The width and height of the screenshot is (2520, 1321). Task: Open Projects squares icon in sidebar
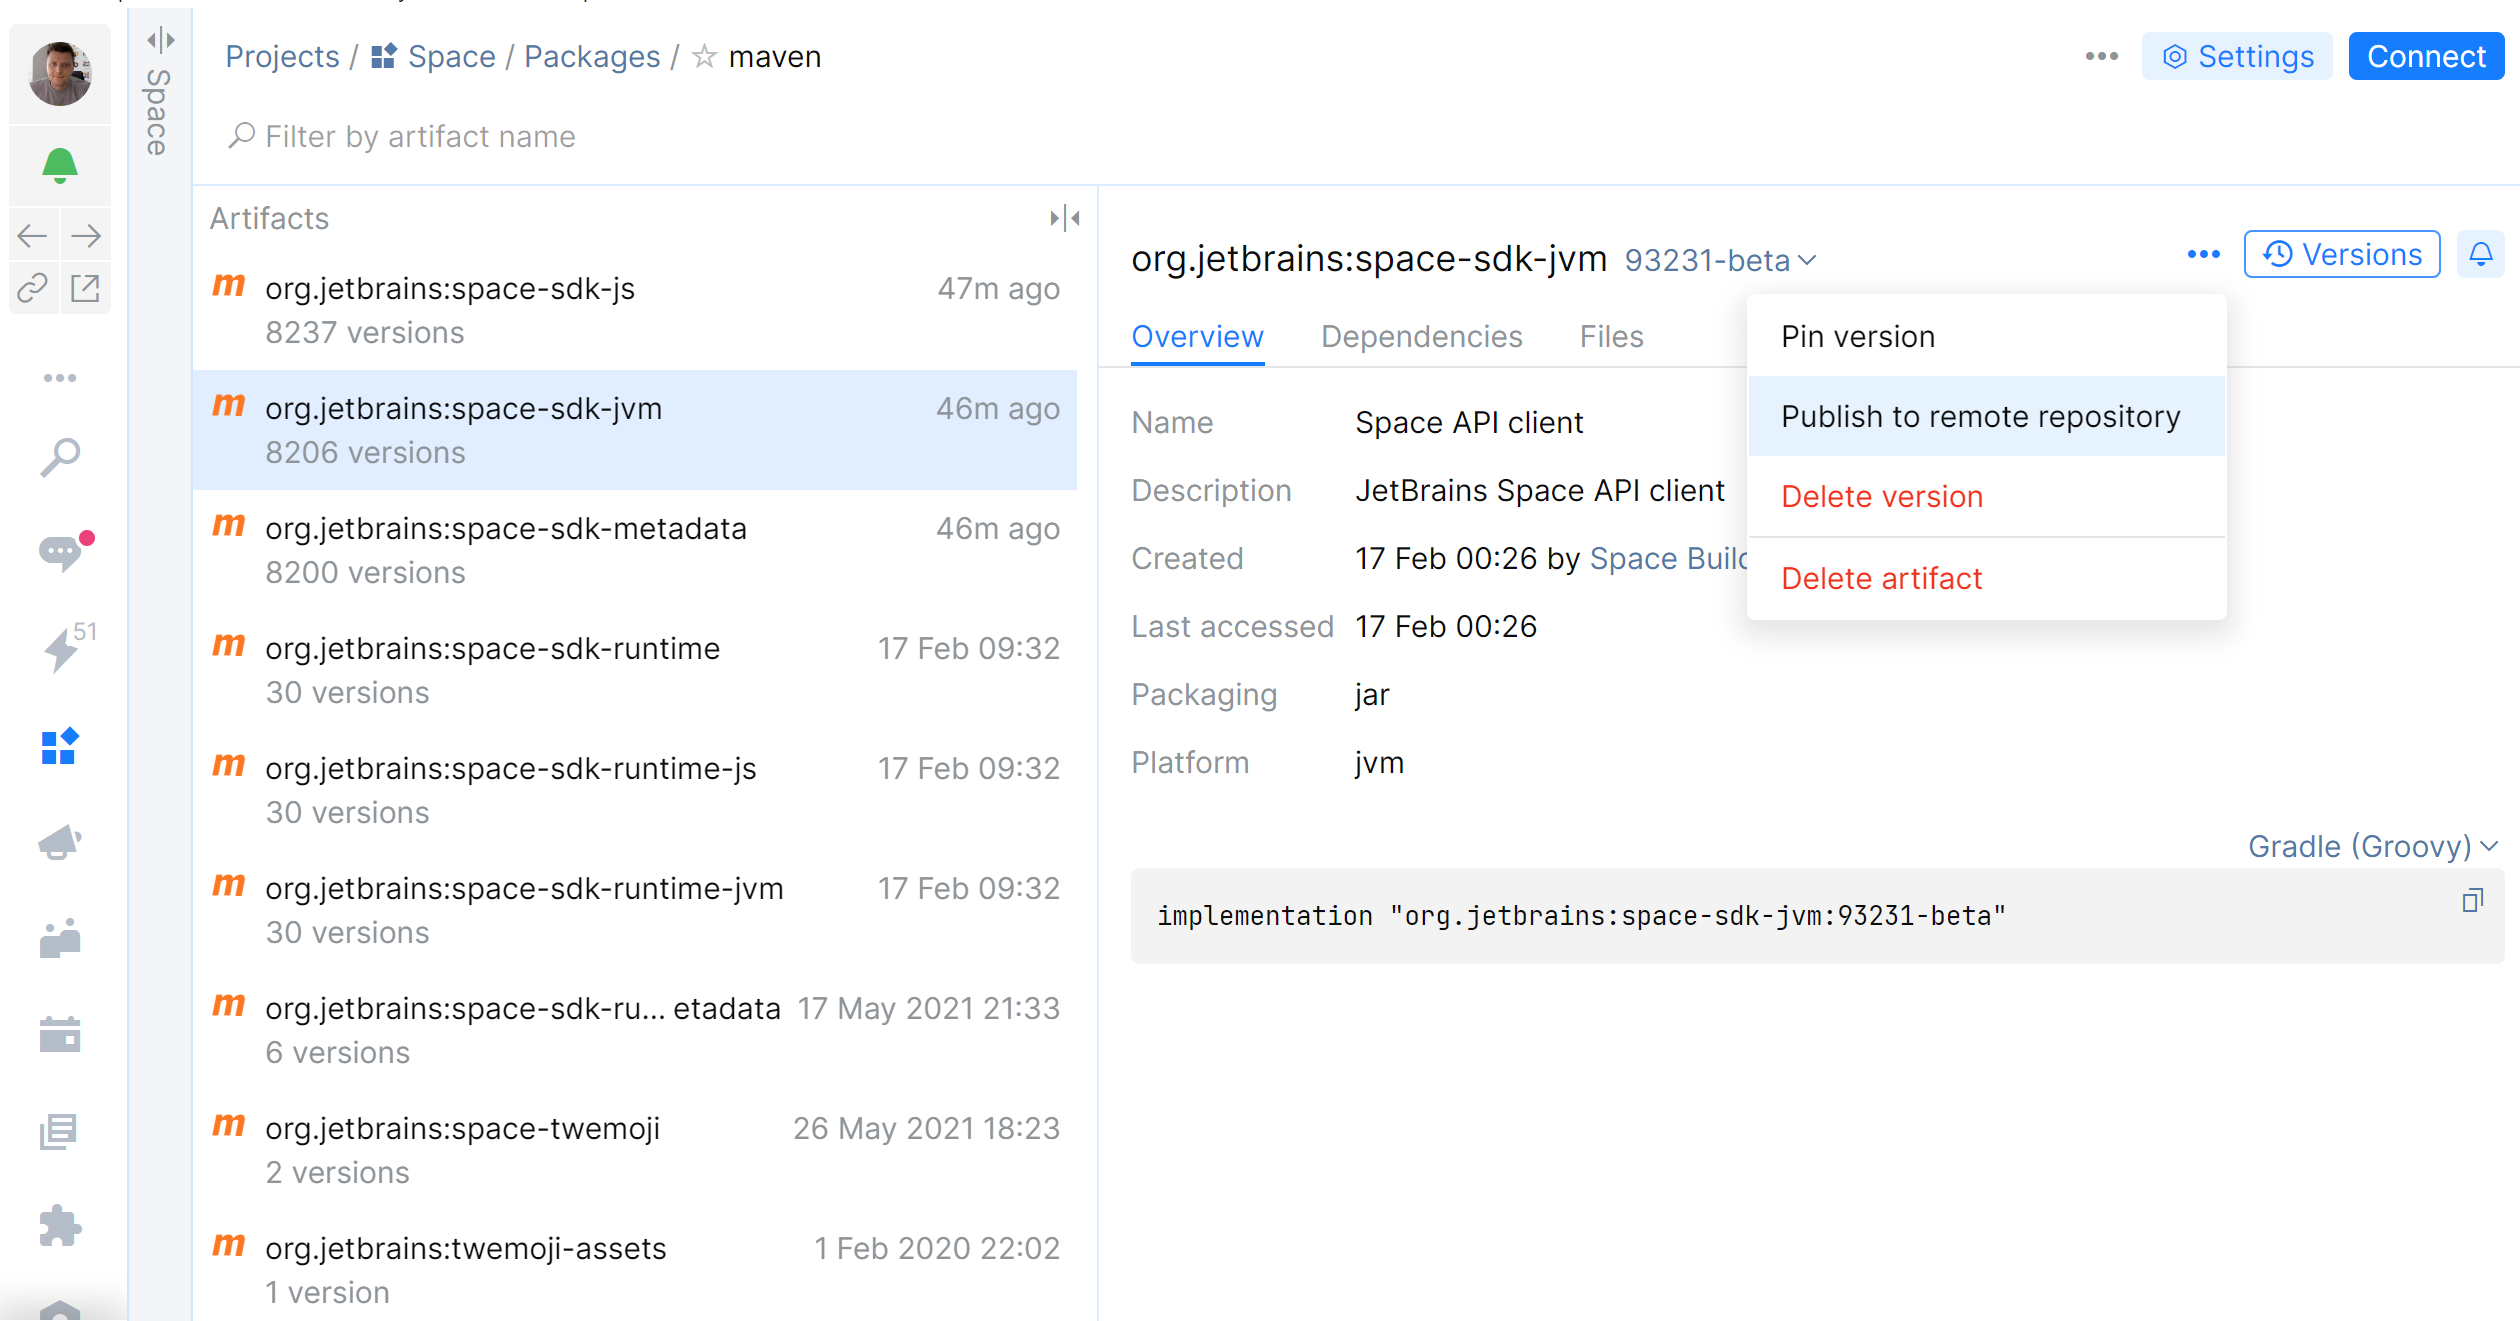pyautogui.click(x=60, y=746)
